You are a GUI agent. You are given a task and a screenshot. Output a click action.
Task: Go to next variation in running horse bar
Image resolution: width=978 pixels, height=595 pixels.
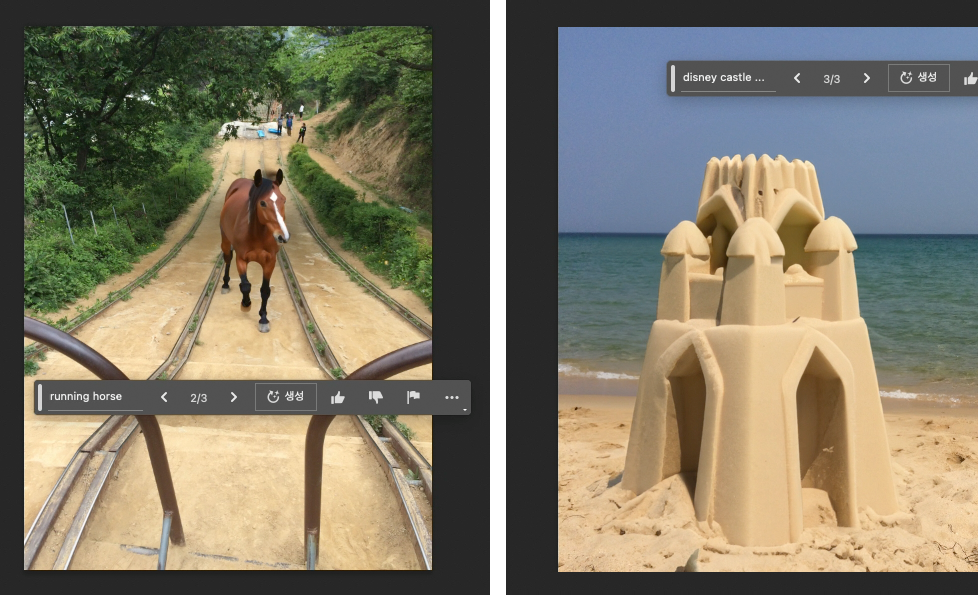[x=233, y=397]
